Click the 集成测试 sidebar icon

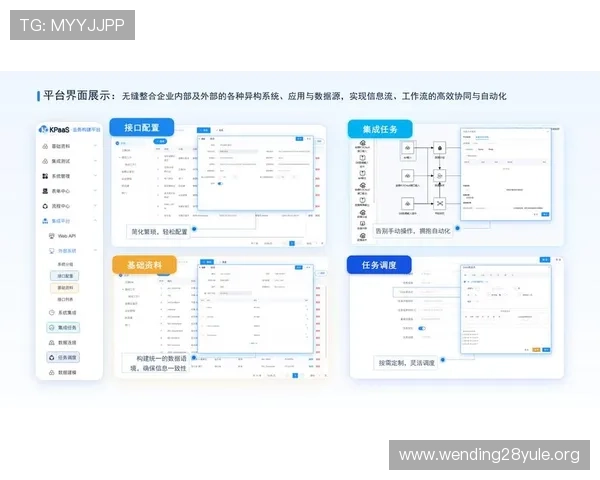(45, 161)
